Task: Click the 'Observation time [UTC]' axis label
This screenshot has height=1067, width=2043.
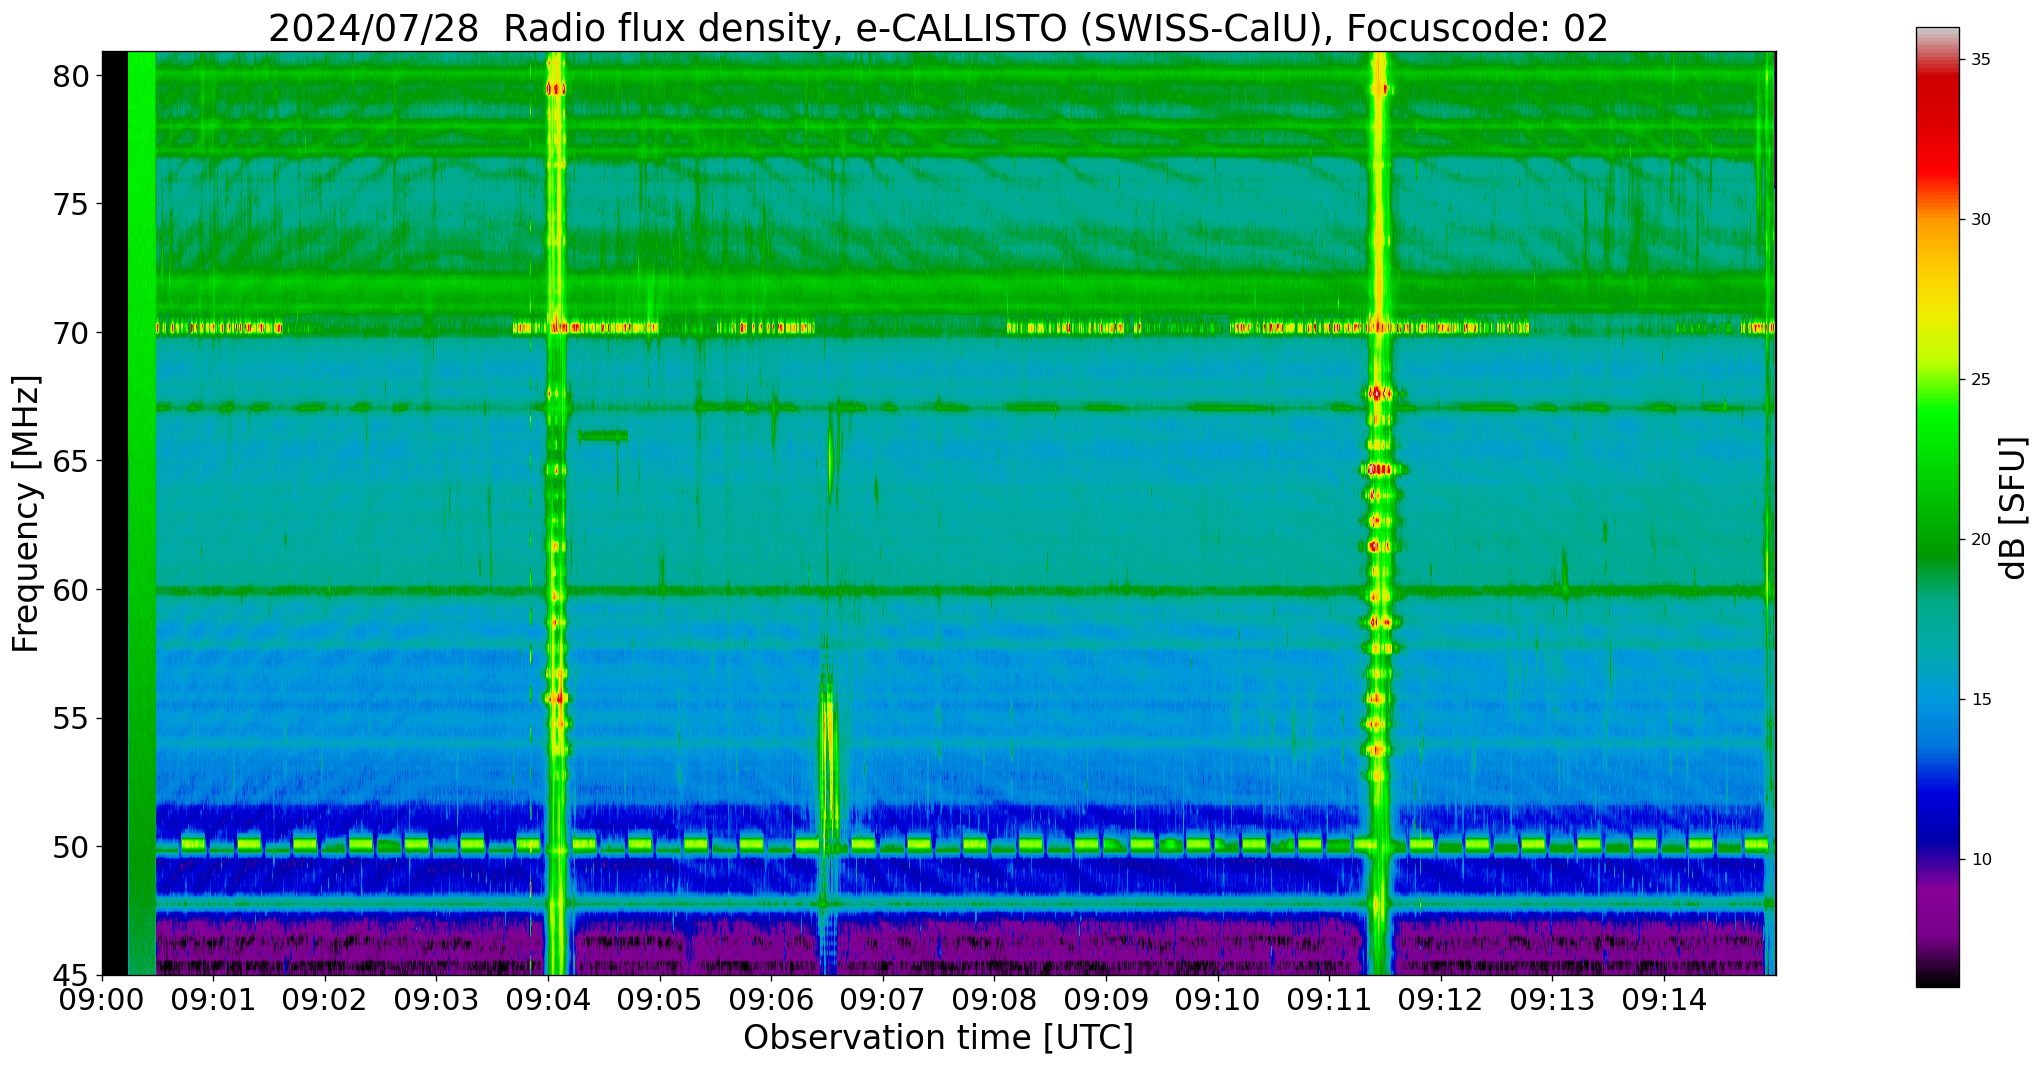Action: 938,1038
